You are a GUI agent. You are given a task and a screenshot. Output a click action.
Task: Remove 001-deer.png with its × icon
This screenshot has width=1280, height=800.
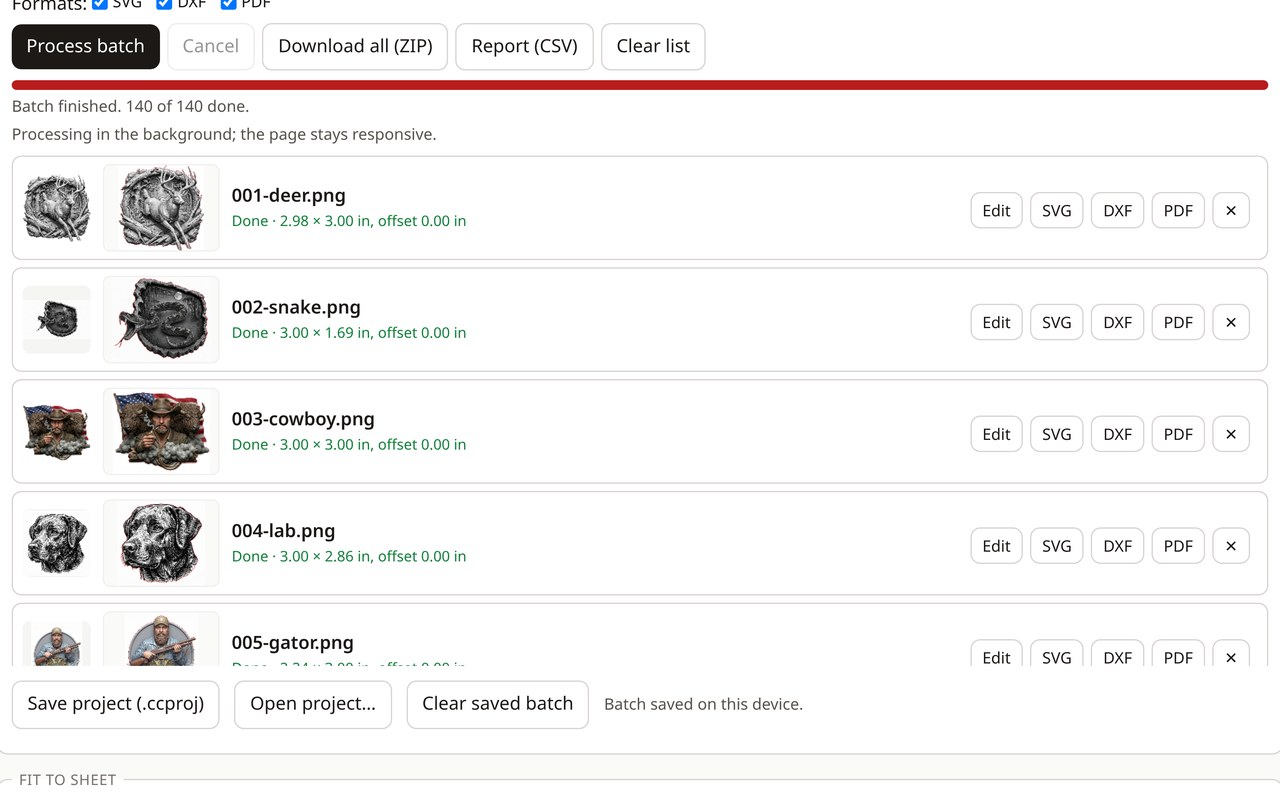[x=1231, y=210]
